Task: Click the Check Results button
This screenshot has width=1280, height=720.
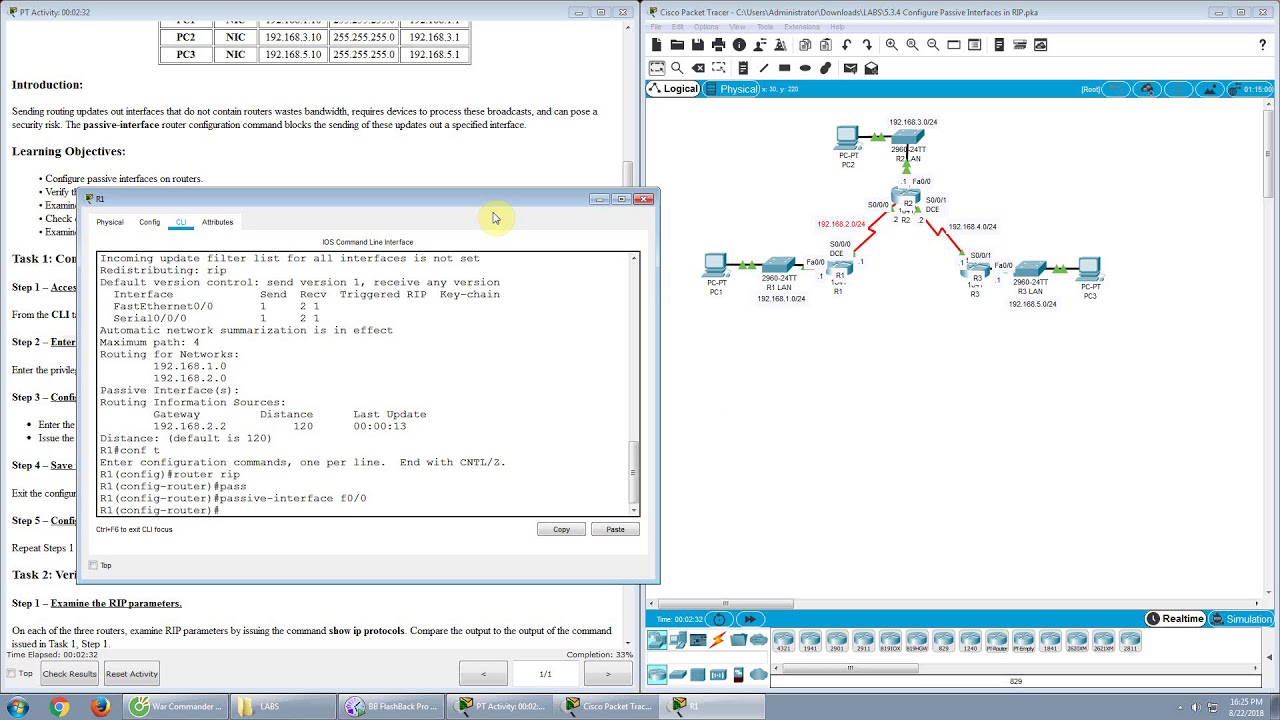Action: coord(69,674)
